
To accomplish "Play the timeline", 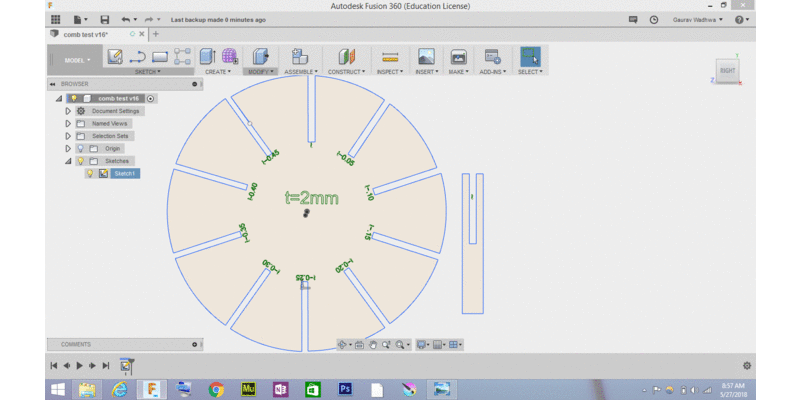I will 80,365.
